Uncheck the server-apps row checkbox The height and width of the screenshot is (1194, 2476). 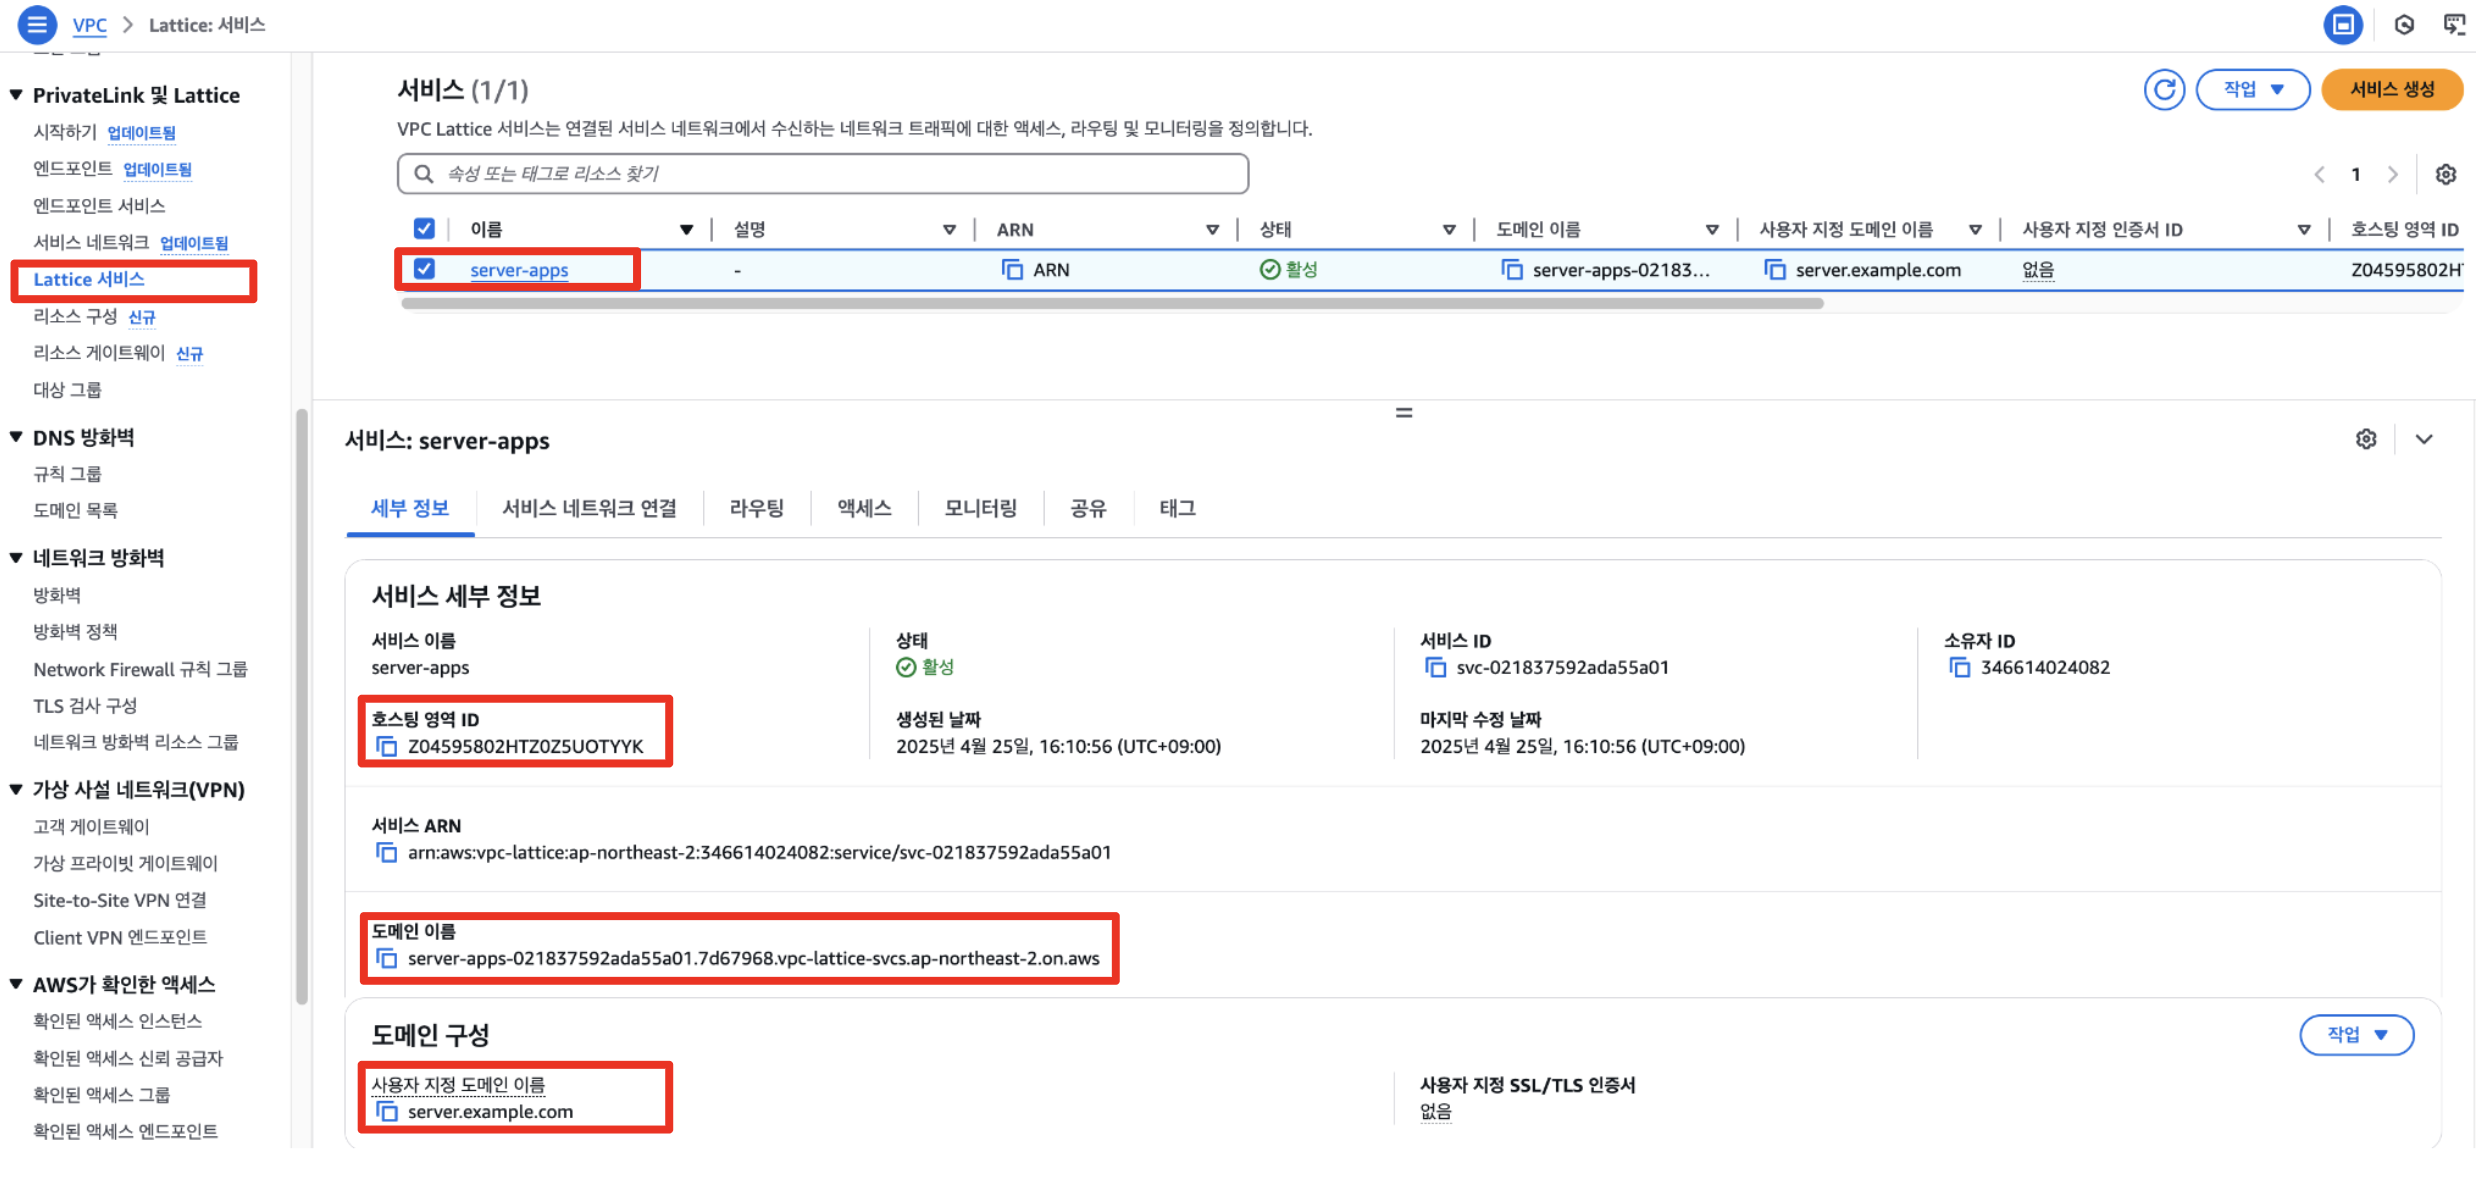pyautogui.click(x=424, y=269)
